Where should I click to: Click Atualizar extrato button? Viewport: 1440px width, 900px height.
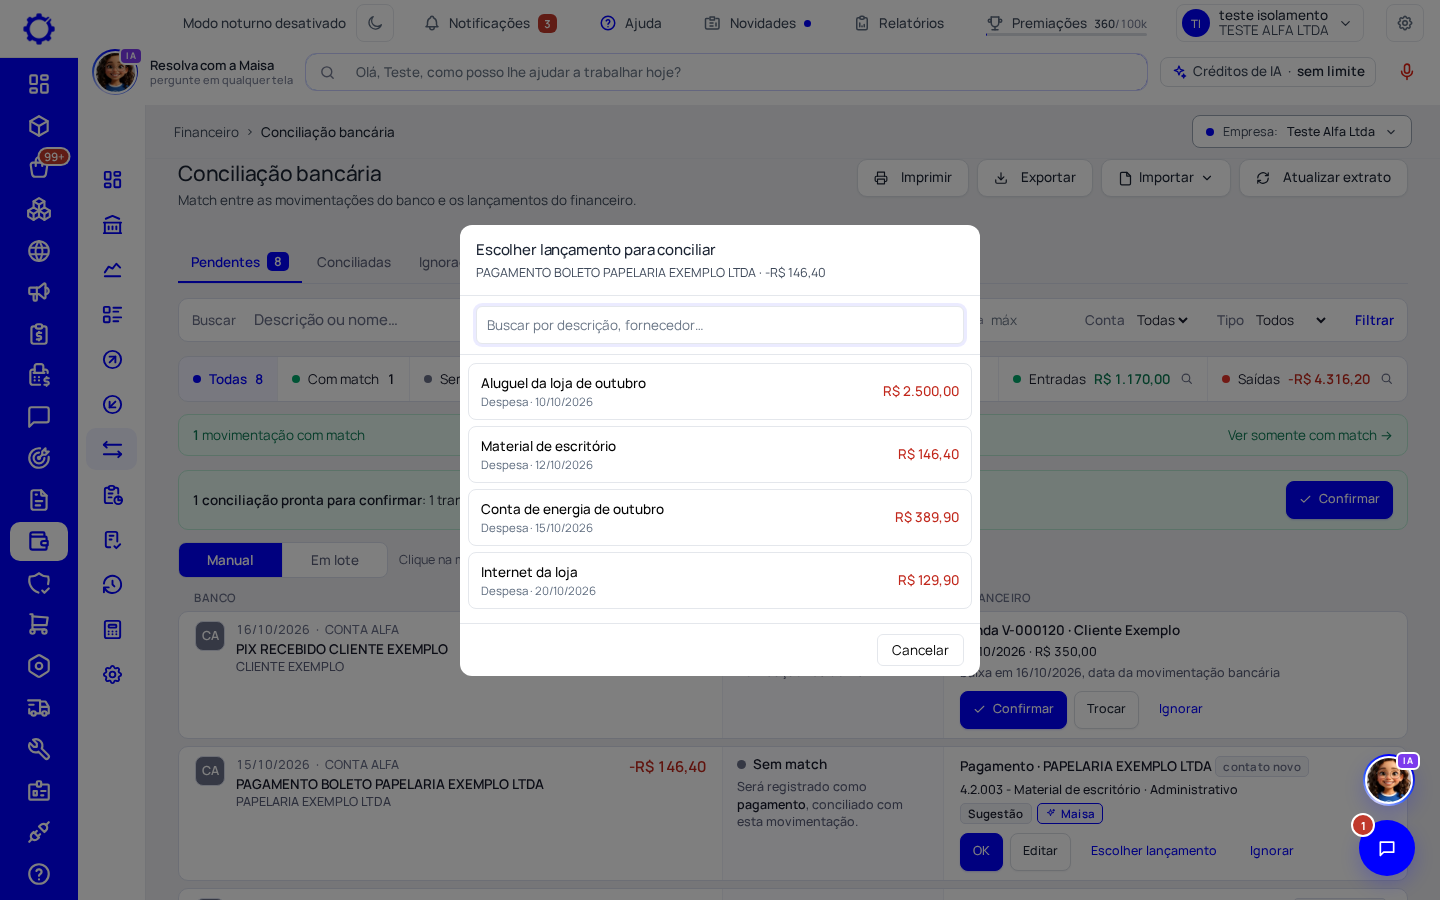1324,178
